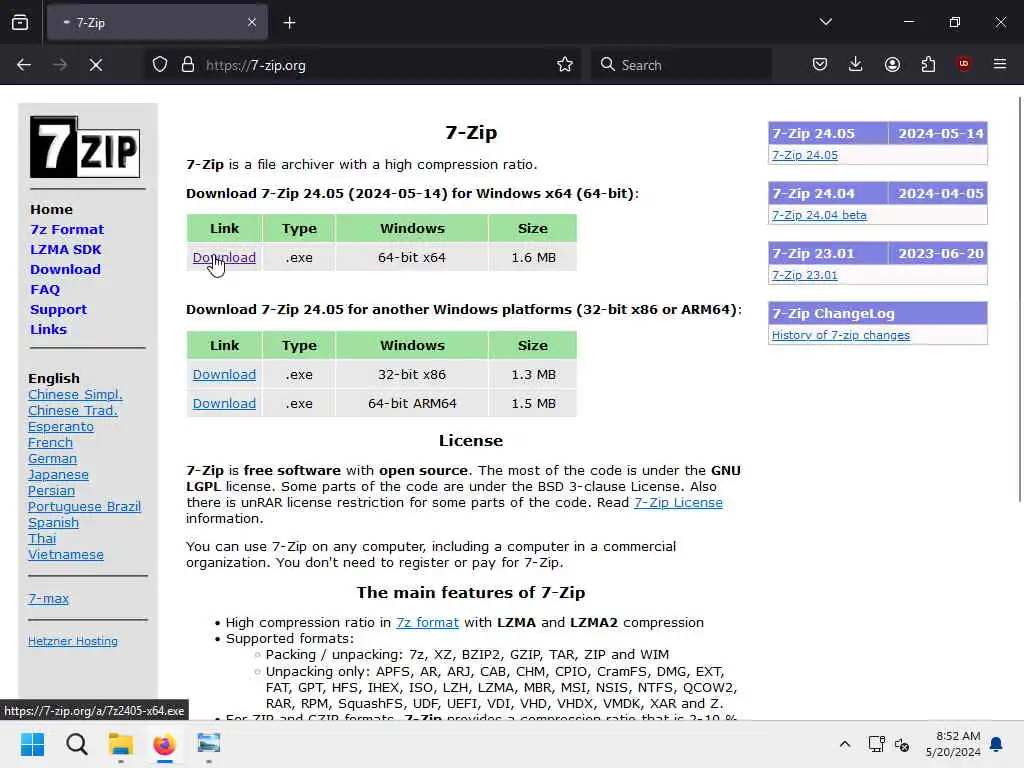
Task: Switch language to German
Action: coord(52,458)
